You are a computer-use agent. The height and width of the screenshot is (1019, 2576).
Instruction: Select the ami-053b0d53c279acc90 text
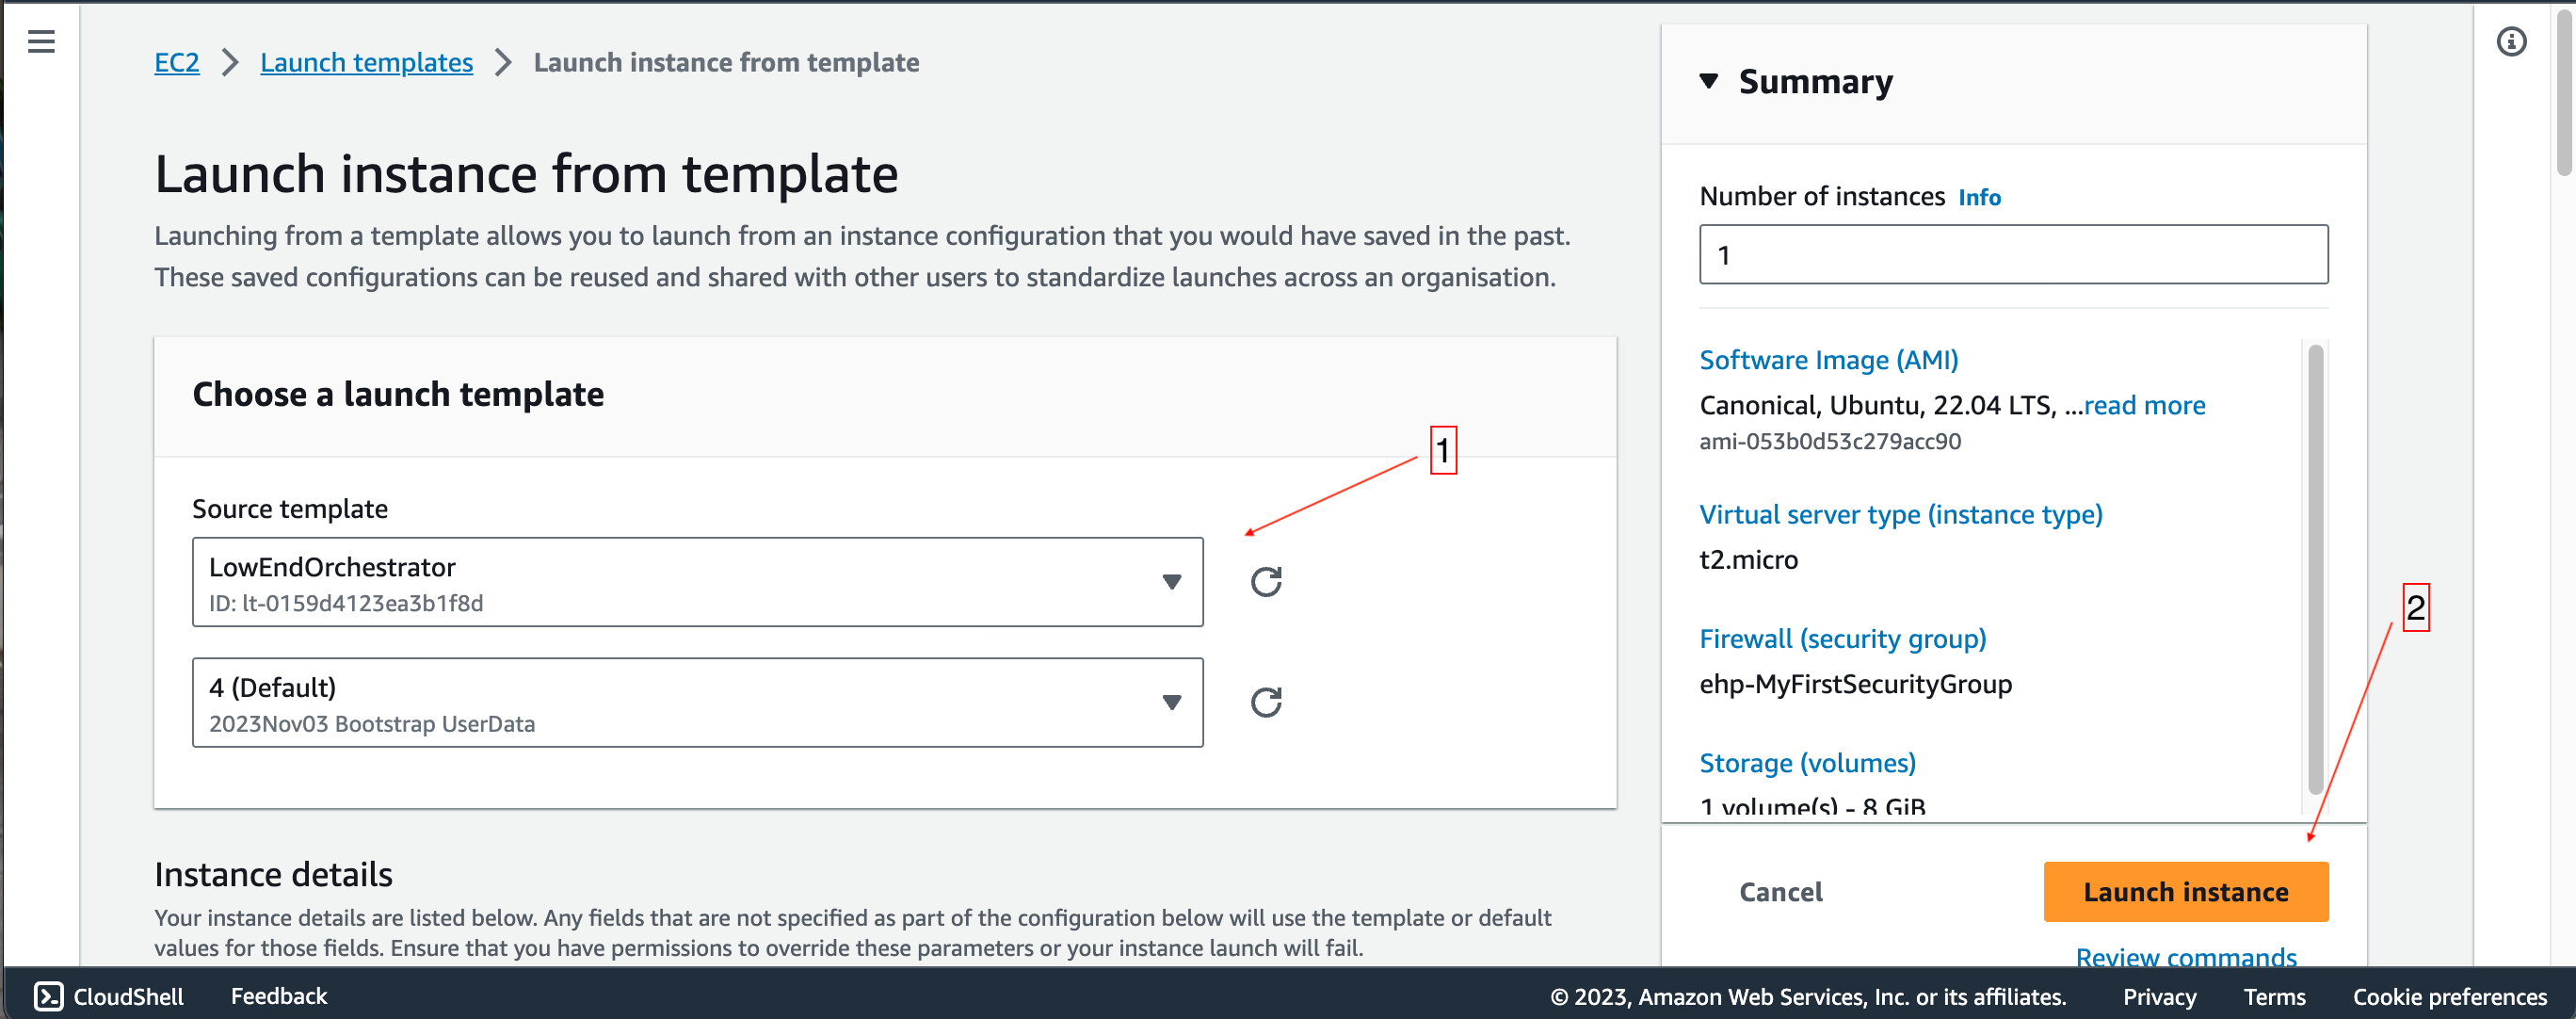[x=1830, y=441]
